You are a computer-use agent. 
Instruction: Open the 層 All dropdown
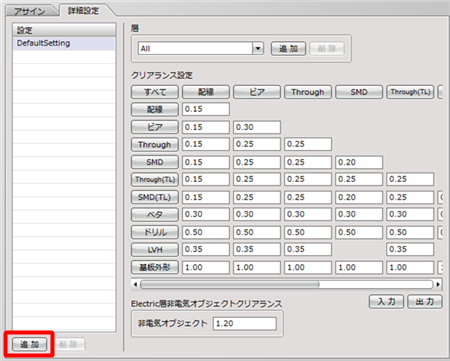[x=258, y=48]
